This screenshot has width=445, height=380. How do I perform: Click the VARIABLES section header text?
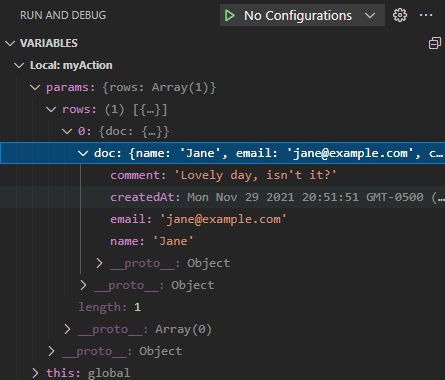tap(49, 43)
